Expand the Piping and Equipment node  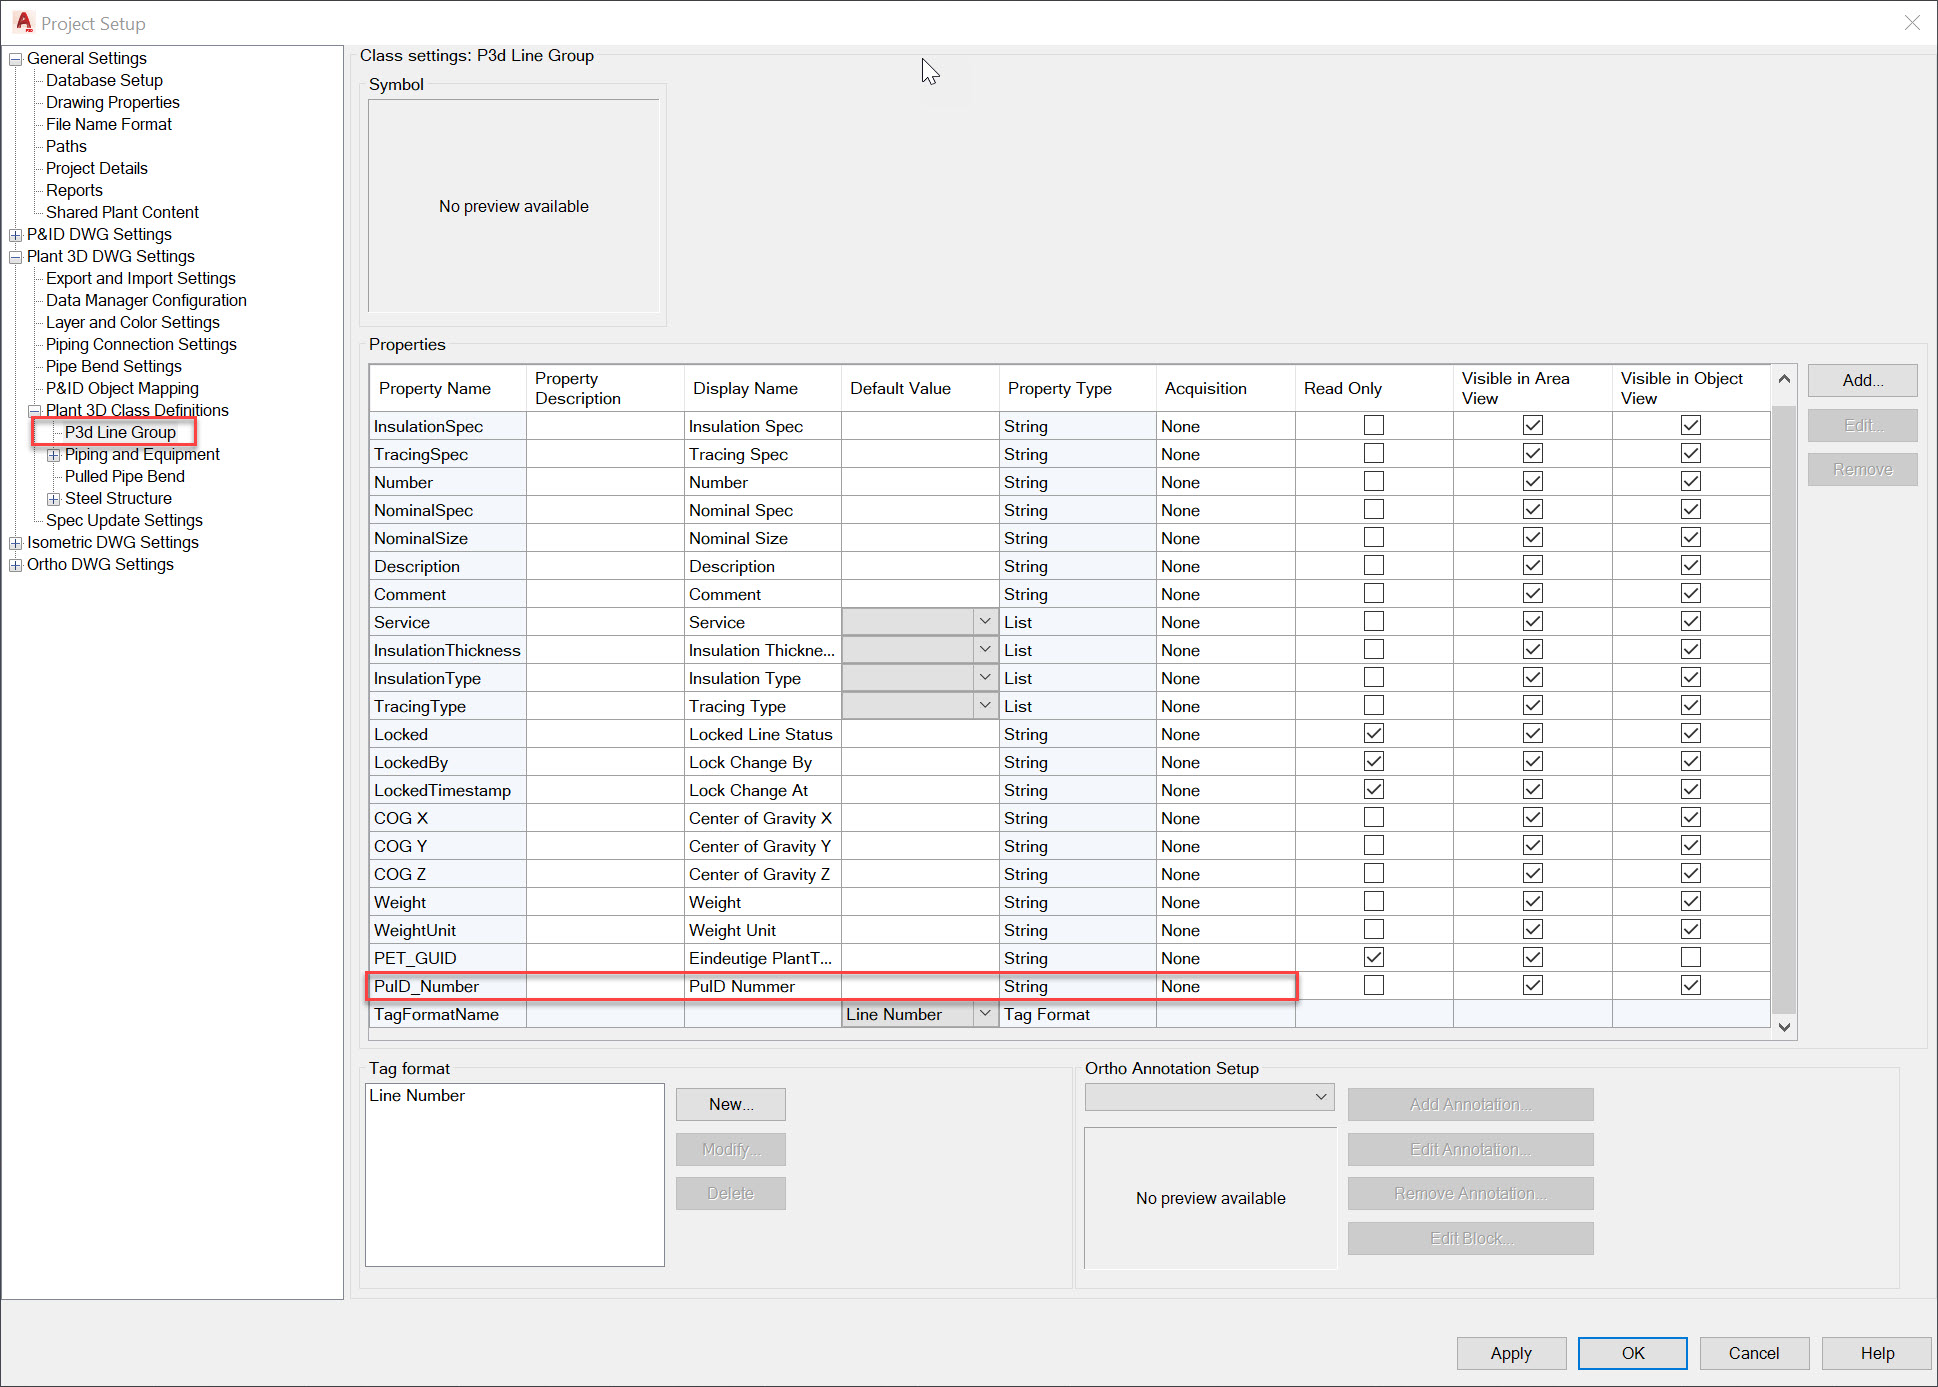[54, 454]
